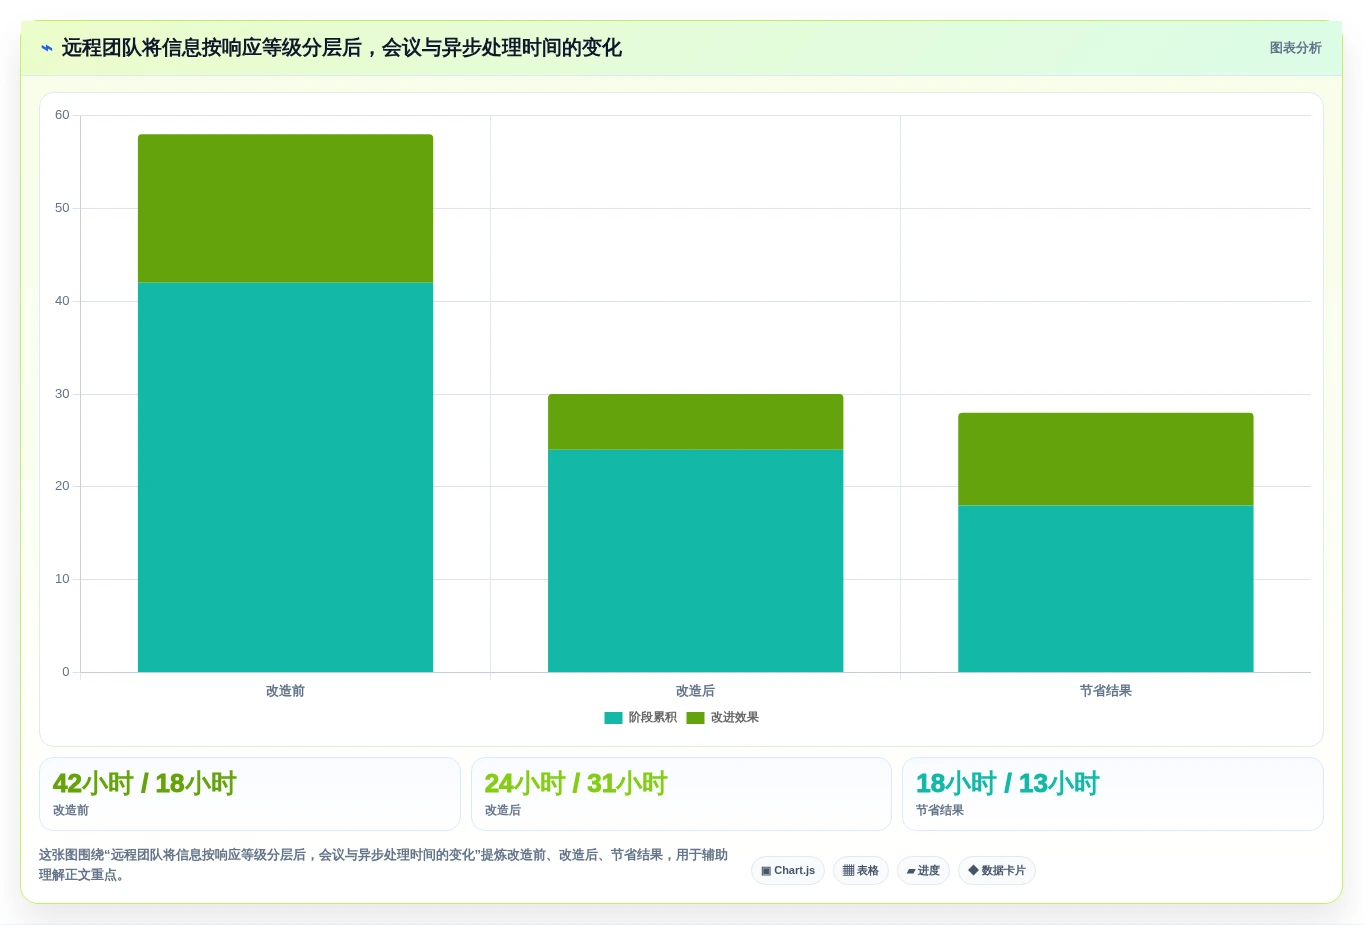Click the y-axis value 60

(x=62, y=115)
